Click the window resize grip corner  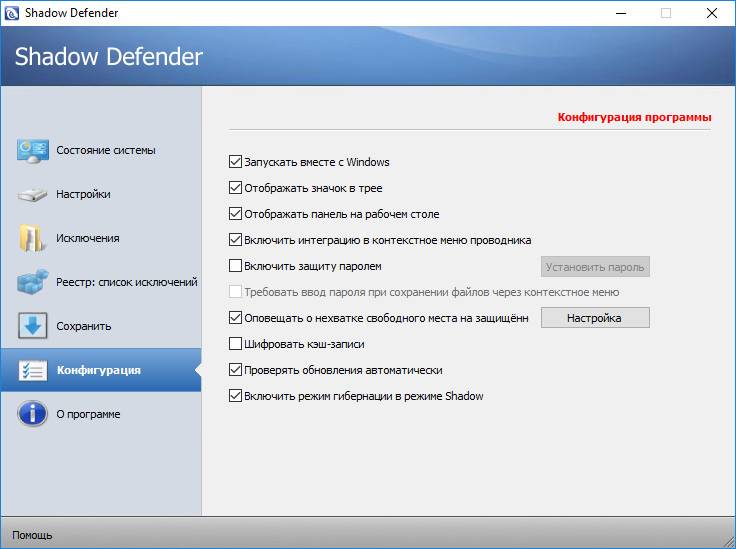pyautogui.click(x=729, y=542)
